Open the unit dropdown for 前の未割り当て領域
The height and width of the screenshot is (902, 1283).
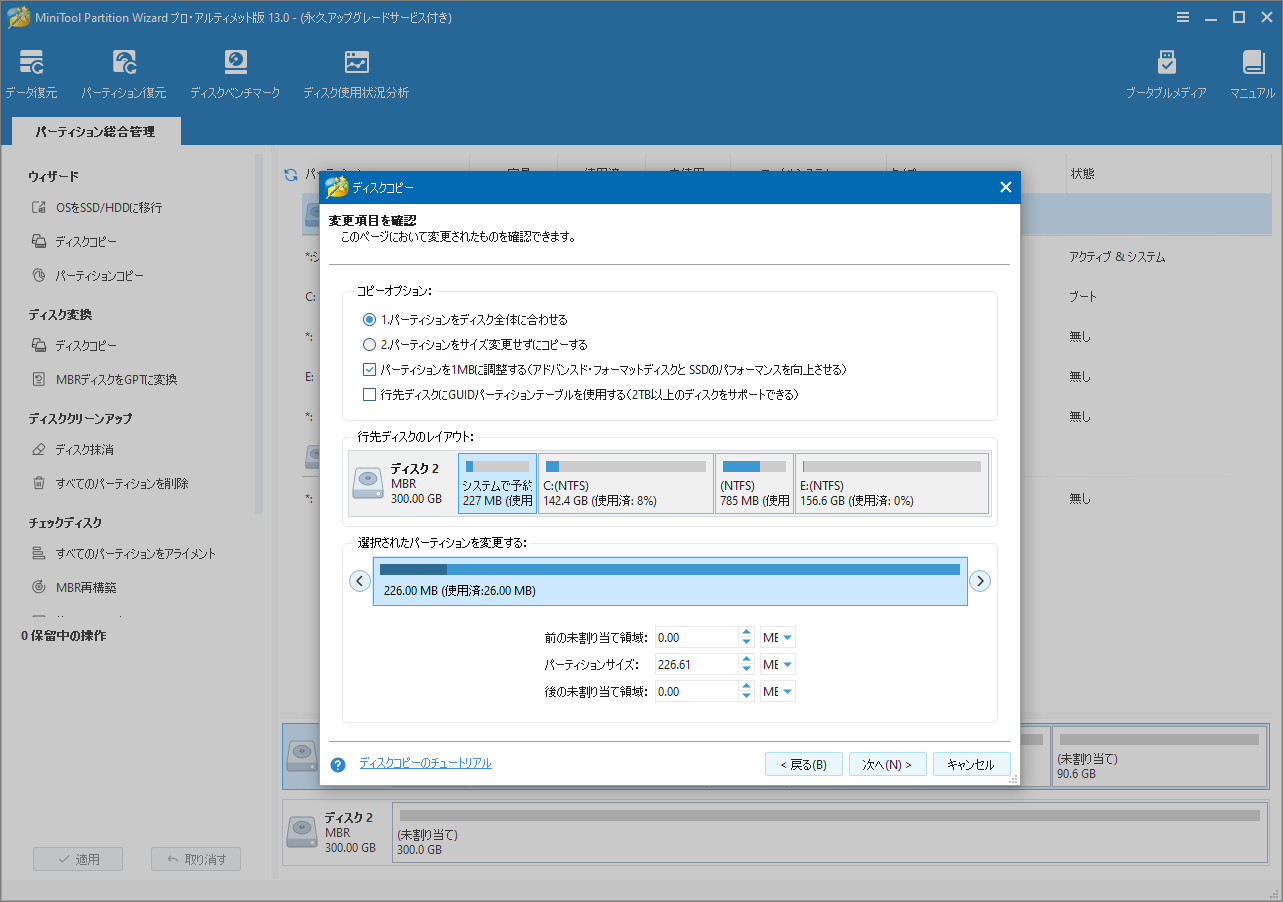pos(777,636)
